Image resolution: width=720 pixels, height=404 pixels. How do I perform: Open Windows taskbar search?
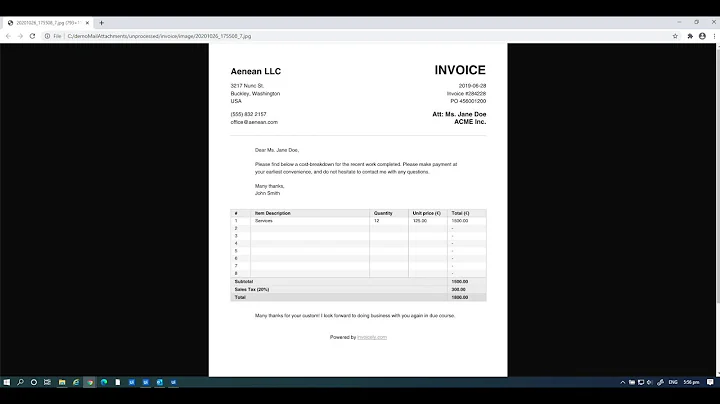pos(20,382)
